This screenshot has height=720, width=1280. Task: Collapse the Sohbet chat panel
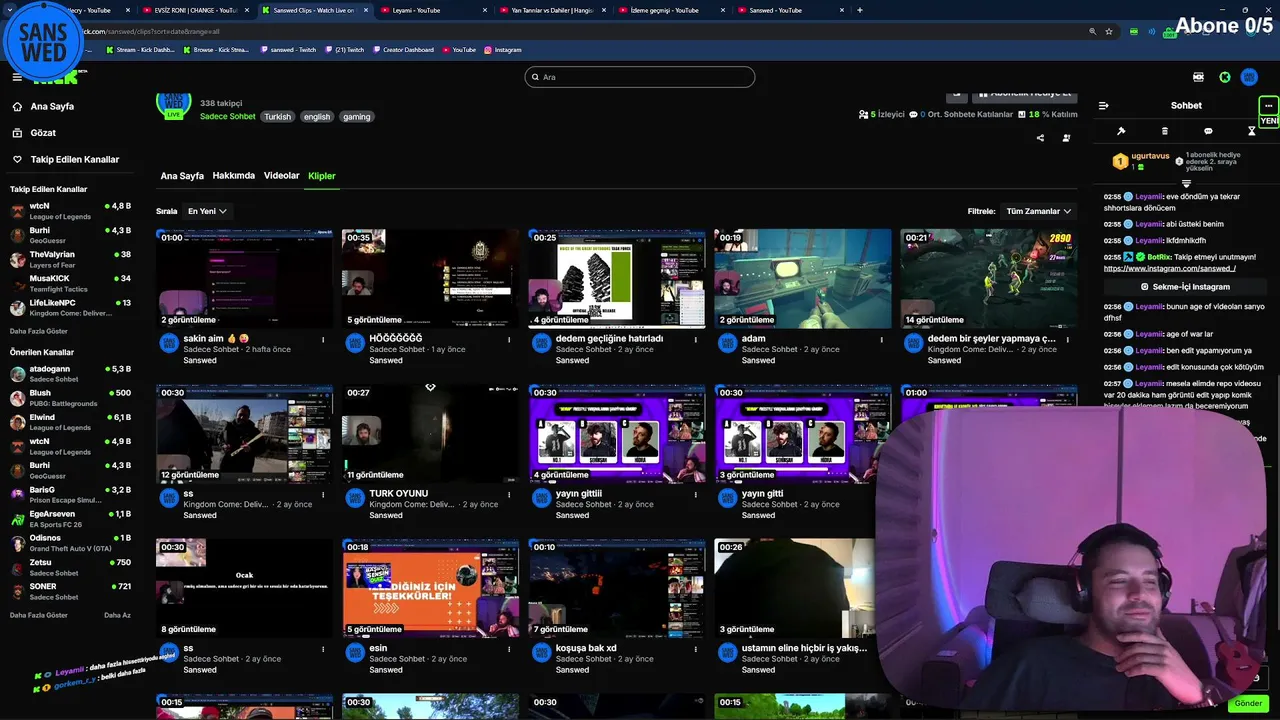(1103, 105)
